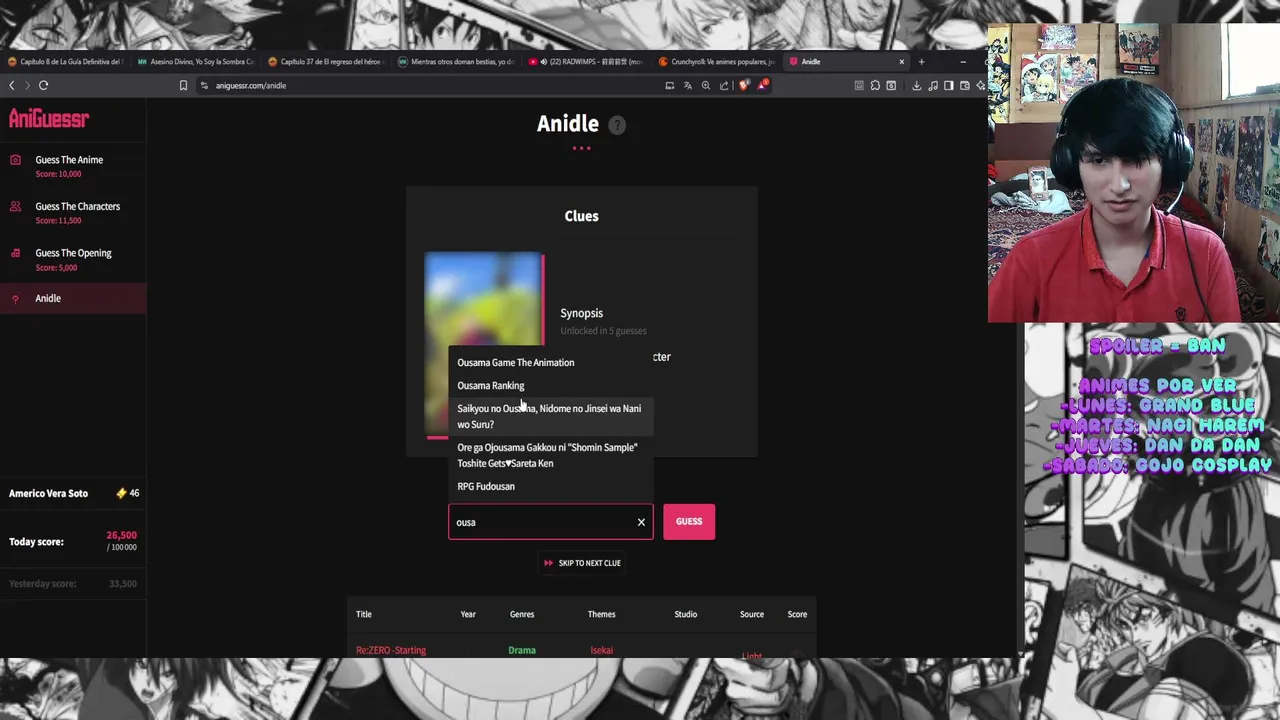Click the Synopsis clue label
Screen dimensions: 1280x720
[581, 314]
